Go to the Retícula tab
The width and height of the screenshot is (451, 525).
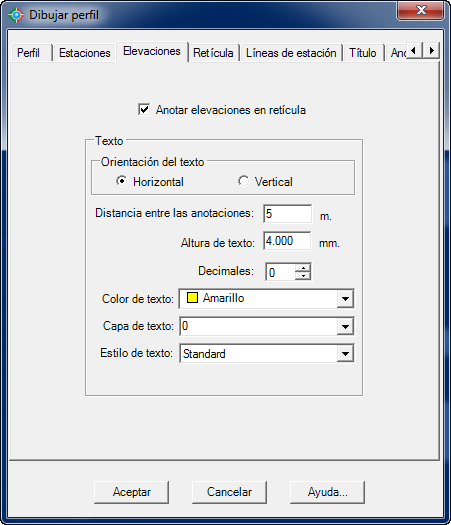tap(213, 53)
